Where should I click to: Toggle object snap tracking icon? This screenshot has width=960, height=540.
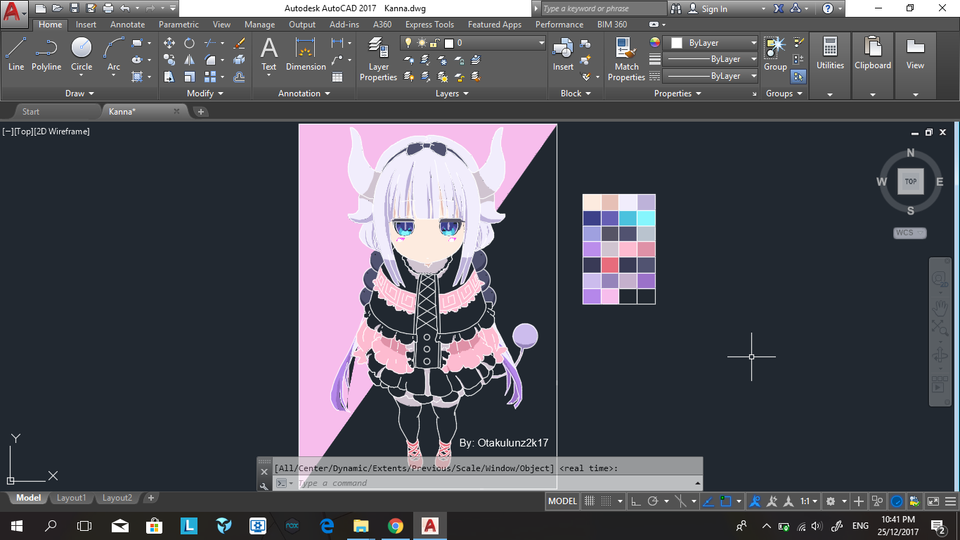point(708,501)
